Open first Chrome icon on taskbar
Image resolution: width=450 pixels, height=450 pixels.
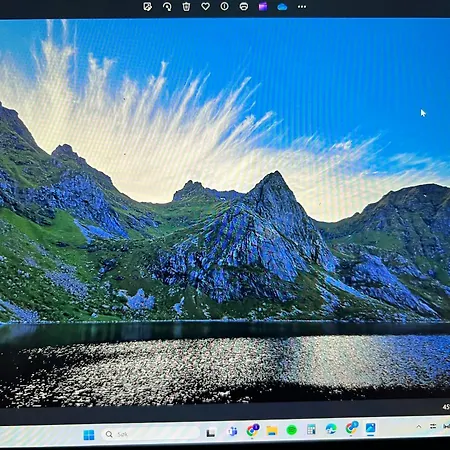pos(253,430)
